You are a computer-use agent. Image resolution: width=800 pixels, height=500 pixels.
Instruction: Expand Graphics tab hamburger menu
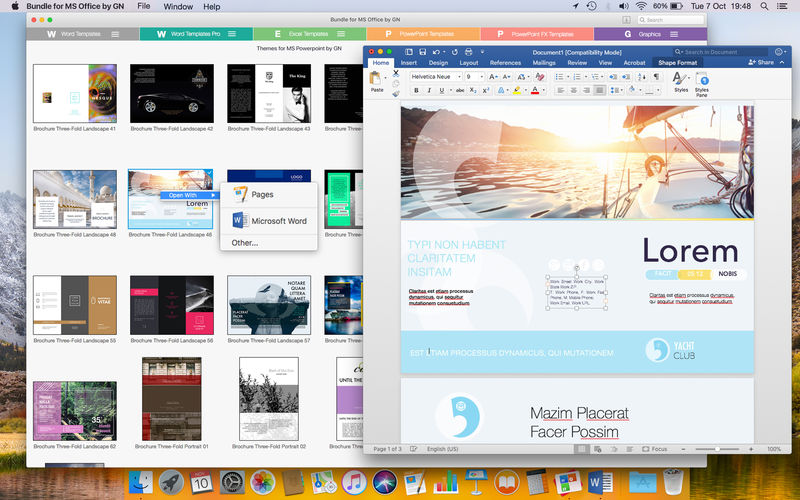[674, 34]
